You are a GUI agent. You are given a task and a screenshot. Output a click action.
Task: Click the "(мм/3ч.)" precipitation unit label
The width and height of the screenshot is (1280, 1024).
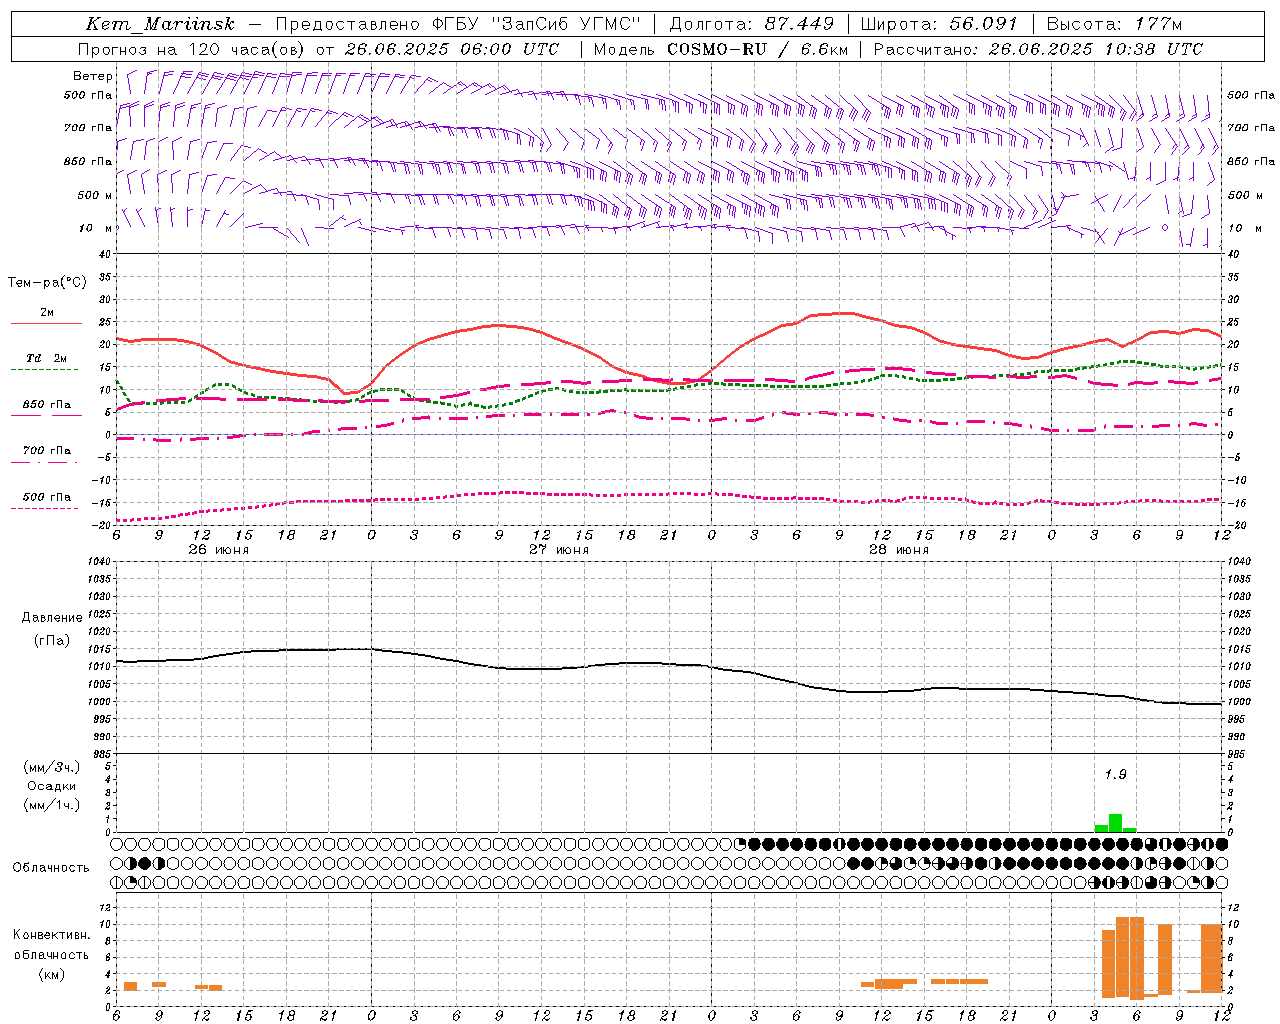point(52,767)
